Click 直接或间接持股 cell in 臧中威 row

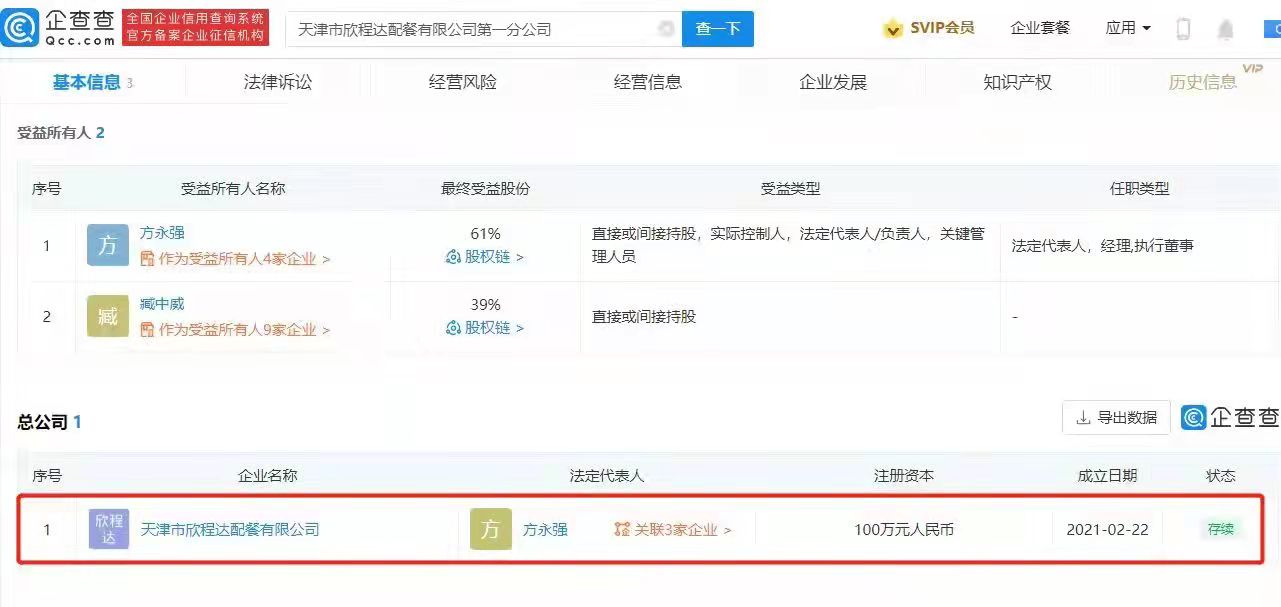(644, 316)
